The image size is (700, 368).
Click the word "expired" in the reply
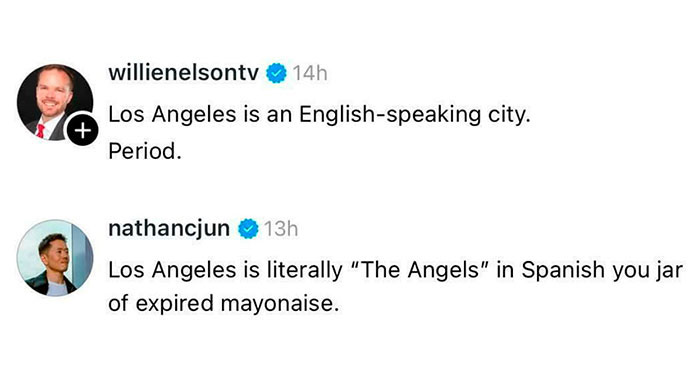175,305
